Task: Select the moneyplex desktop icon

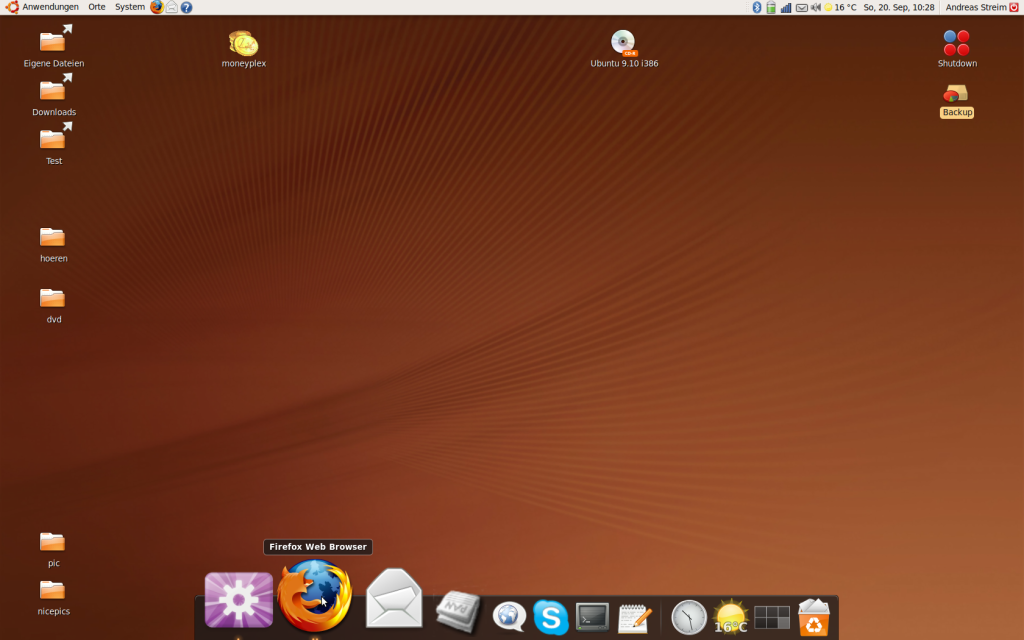Action: tap(243, 44)
